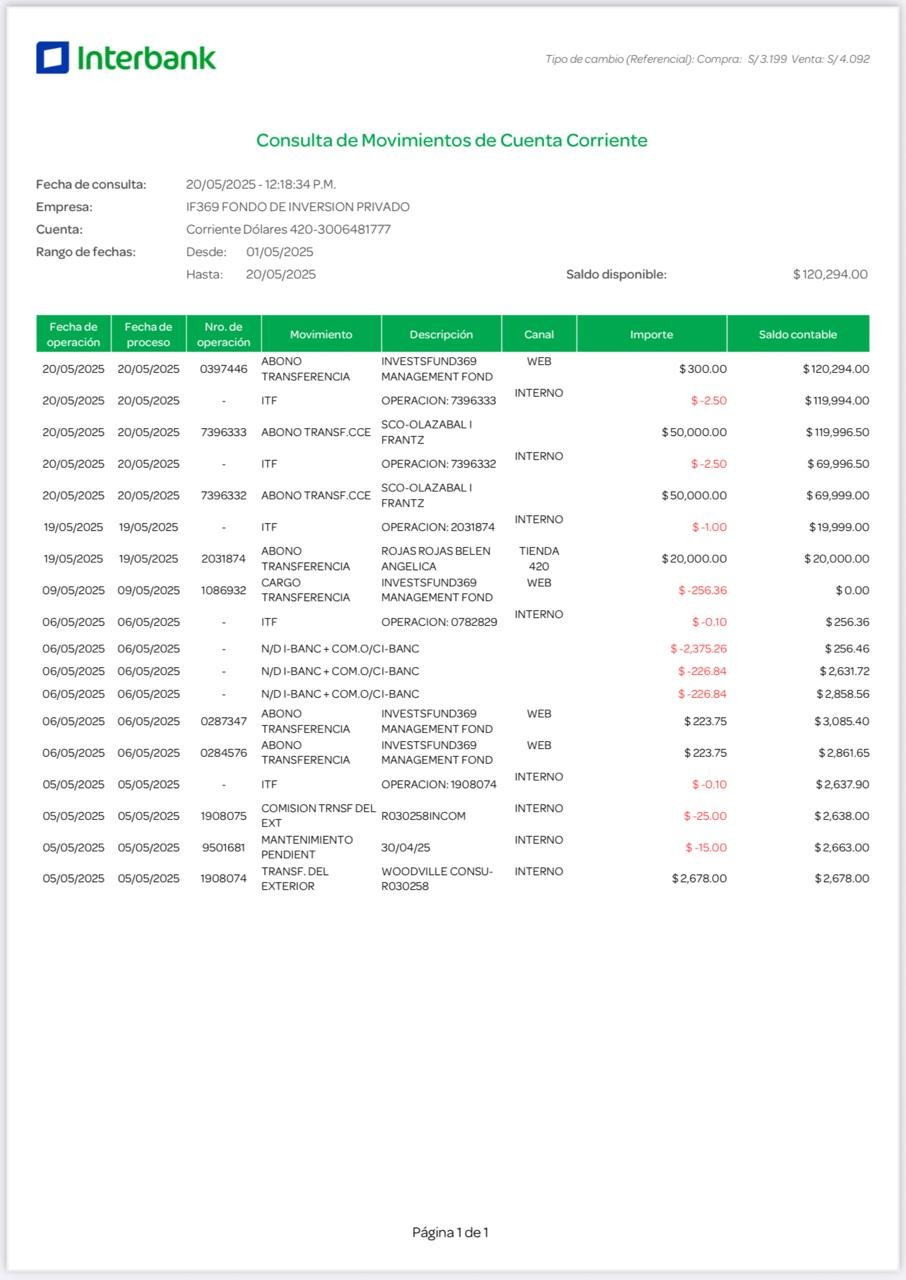Viewport: 906px width, 1280px height.
Task: Sort by the 'Nro. de operación' header
Action: [223, 334]
